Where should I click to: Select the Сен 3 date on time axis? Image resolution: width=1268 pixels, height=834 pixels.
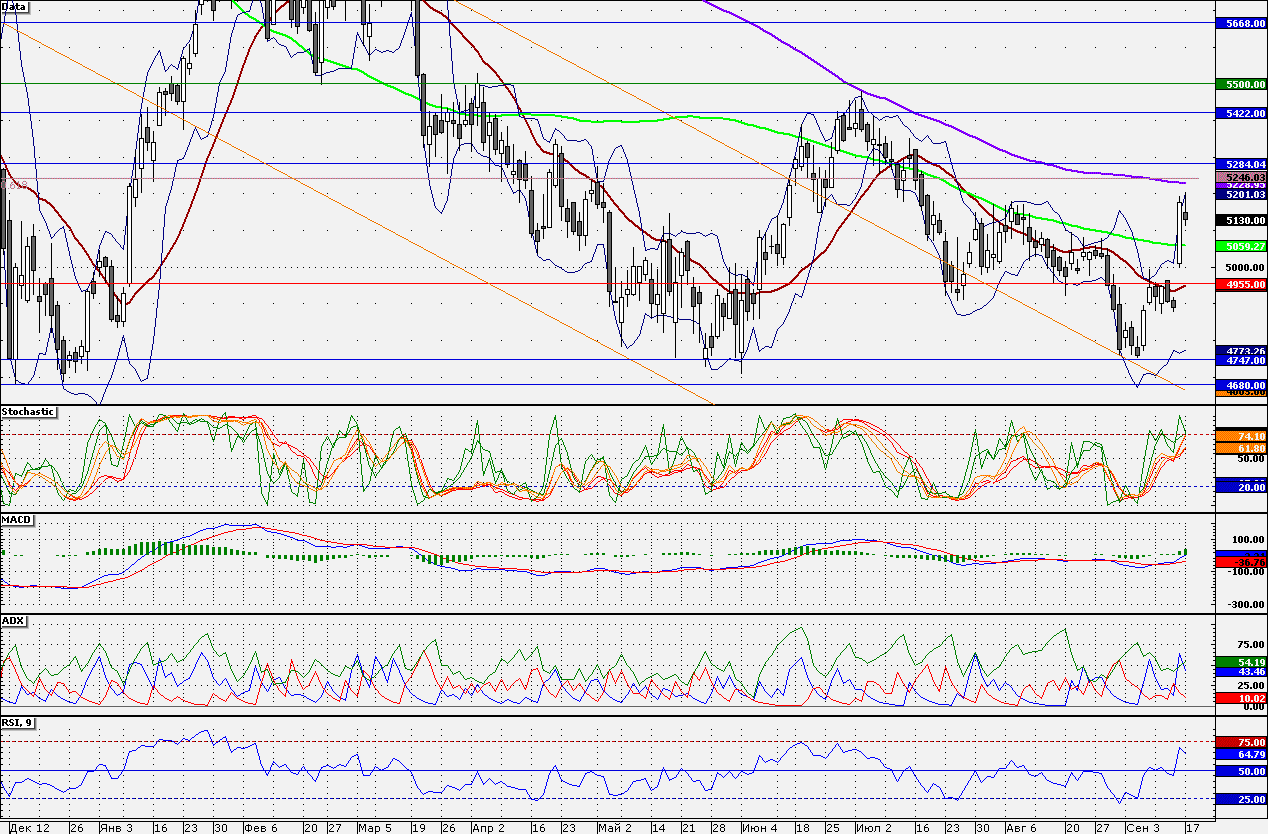1142,828
